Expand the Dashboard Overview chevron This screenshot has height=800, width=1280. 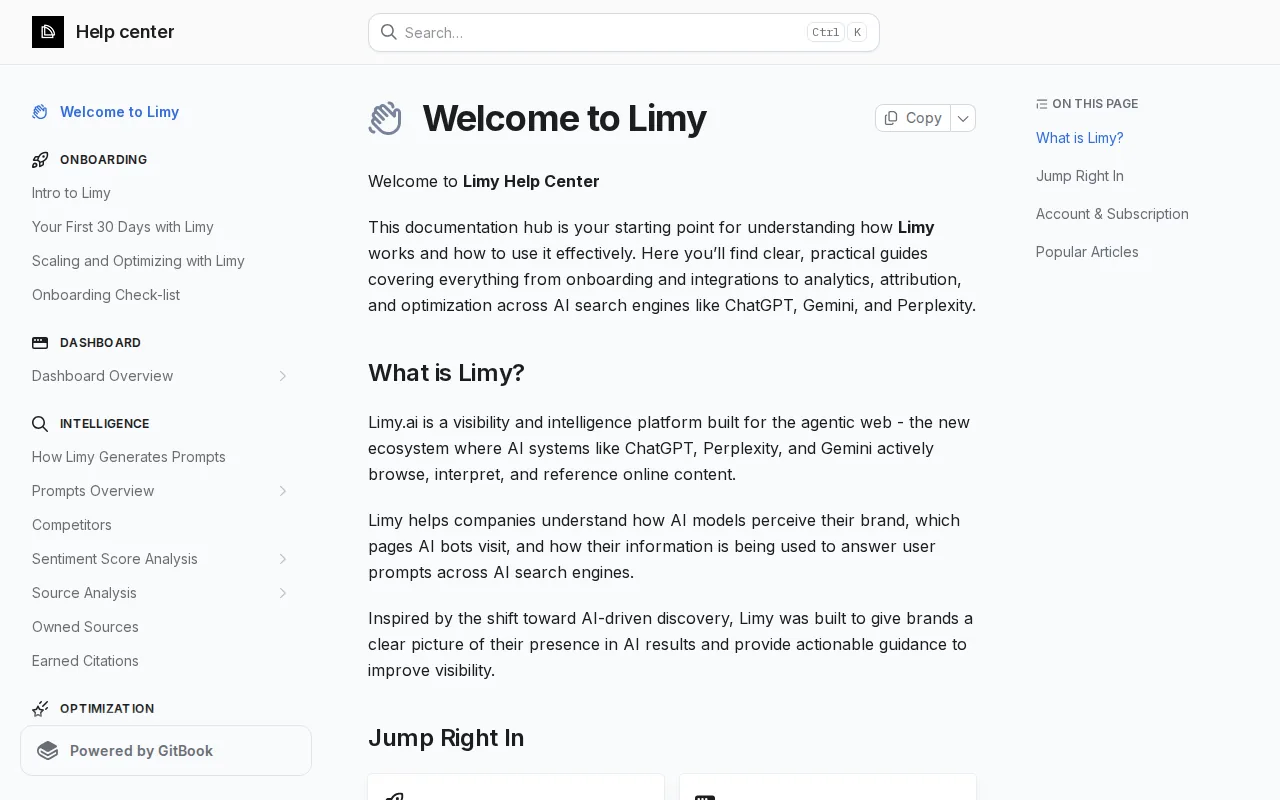click(283, 376)
